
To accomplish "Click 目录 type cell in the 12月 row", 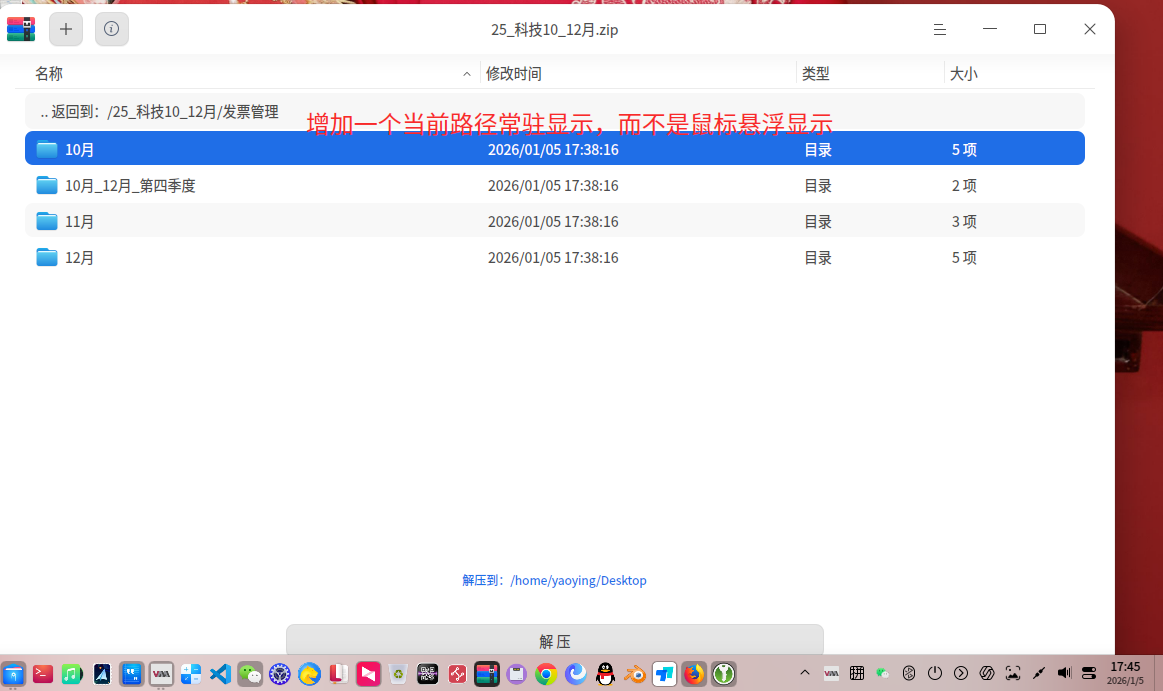I will tap(818, 257).
